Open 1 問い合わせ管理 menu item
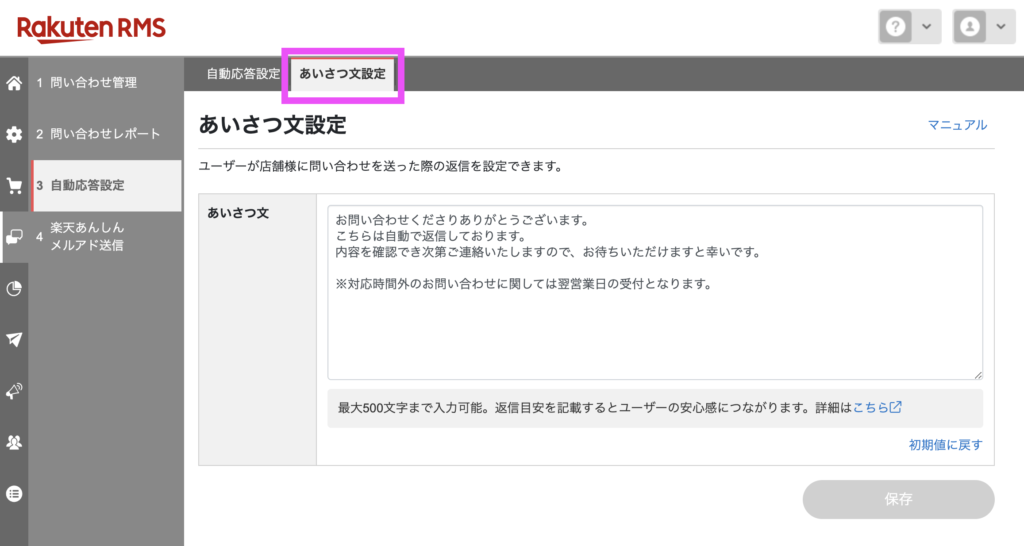Screen dimensions: 1024x546 point(104,83)
